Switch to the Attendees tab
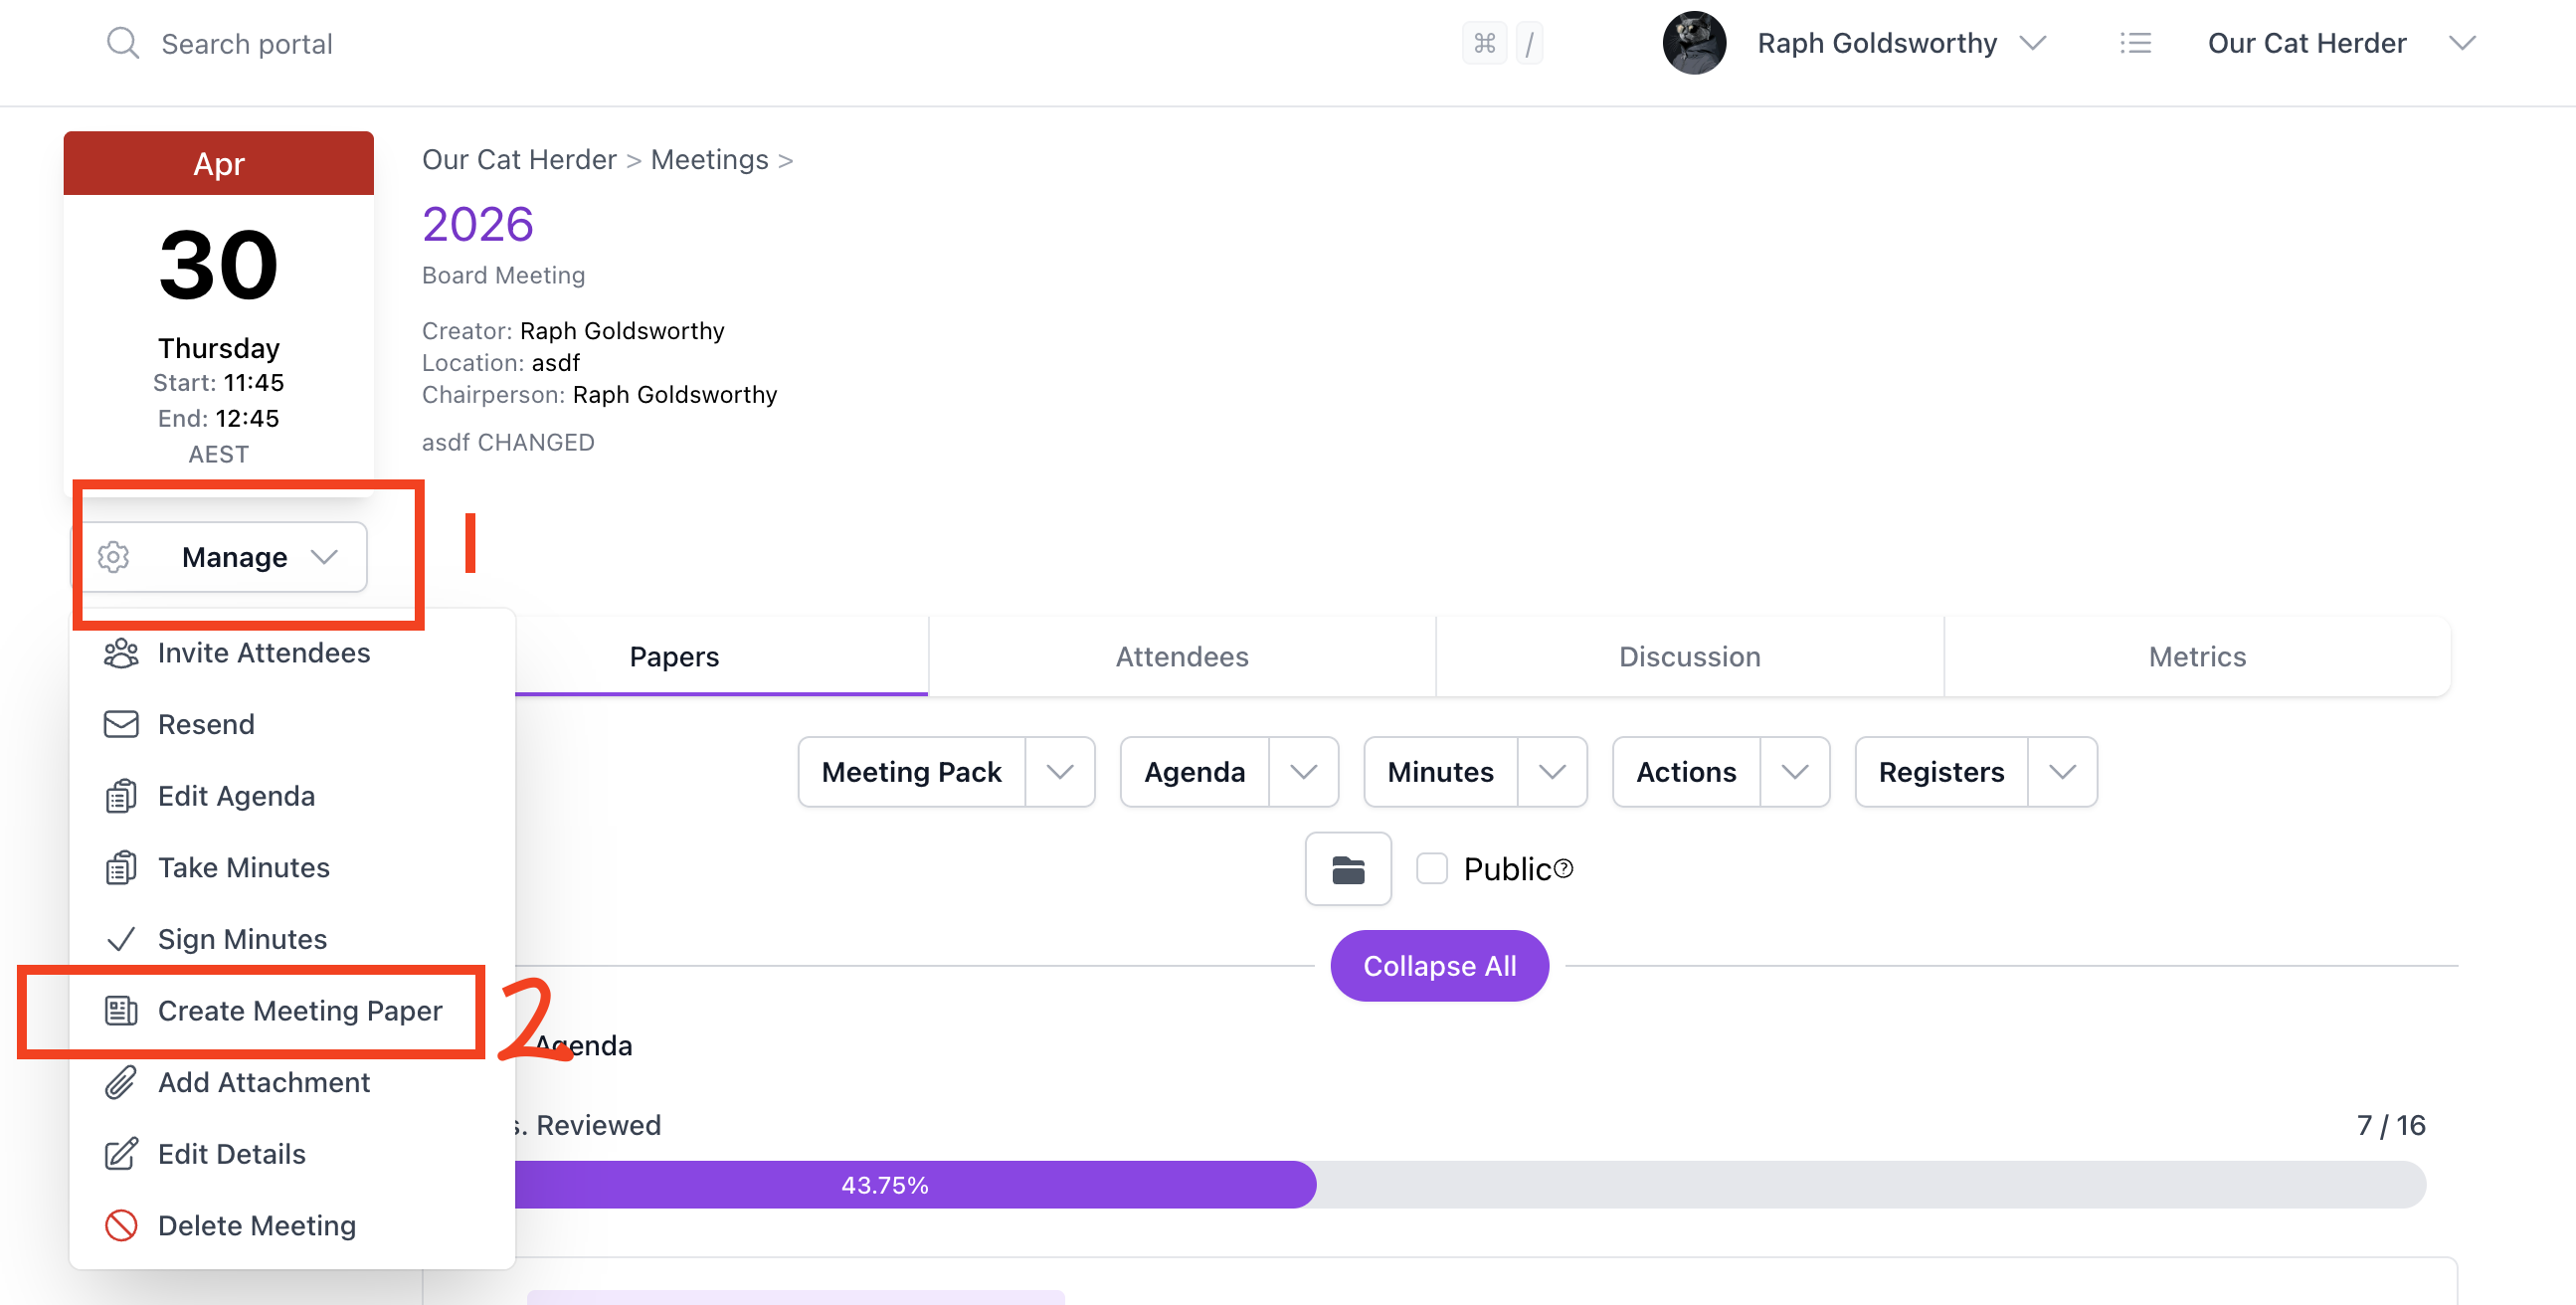The width and height of the screenshot is (2576, 1305). click(x=1181, y=656)
